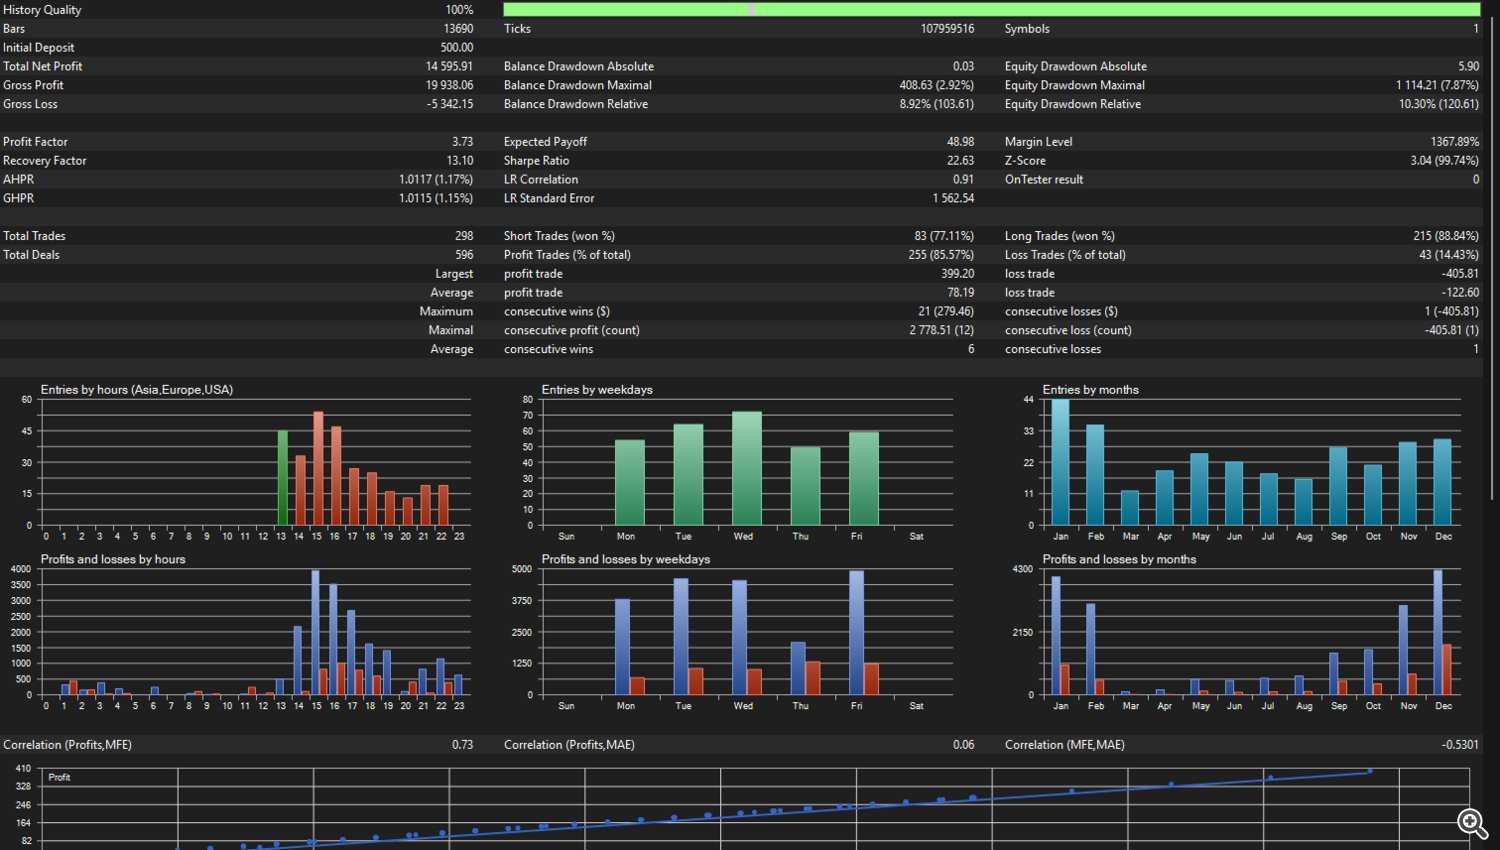Click the LR Standard Error value 1 562.54

[x=953, y=199]
